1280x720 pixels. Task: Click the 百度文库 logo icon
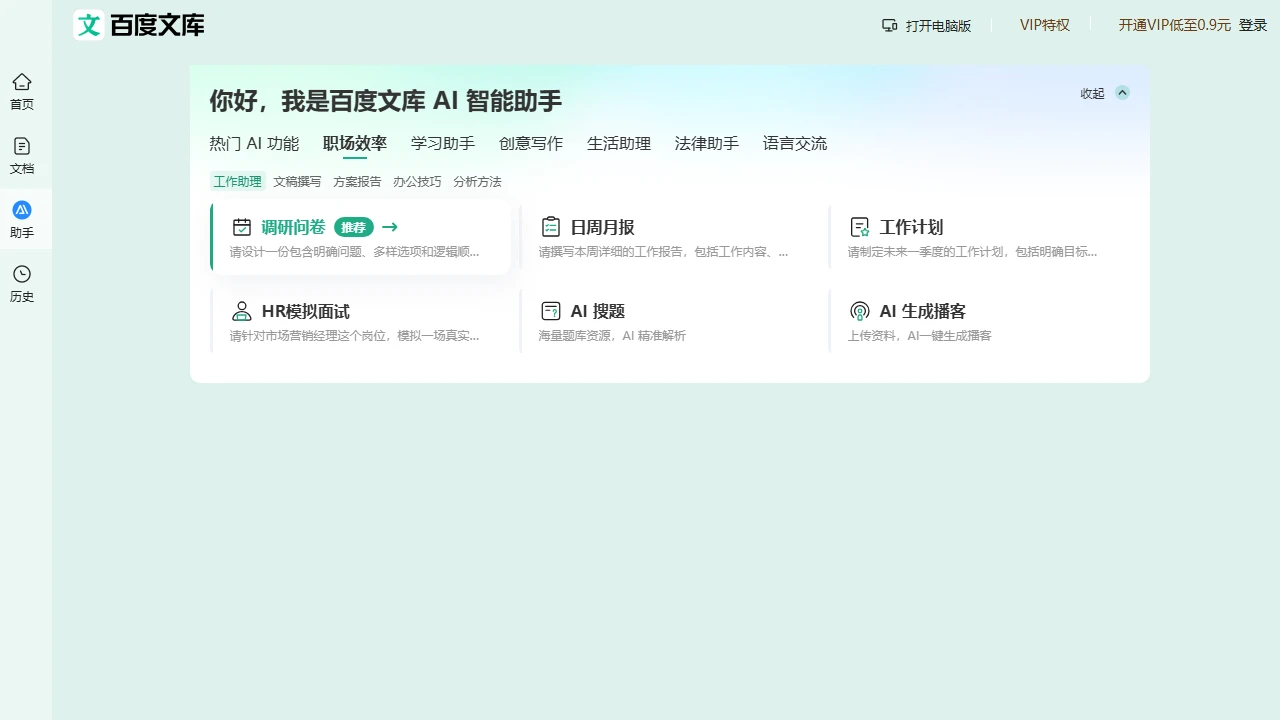[x=88, y=25]
